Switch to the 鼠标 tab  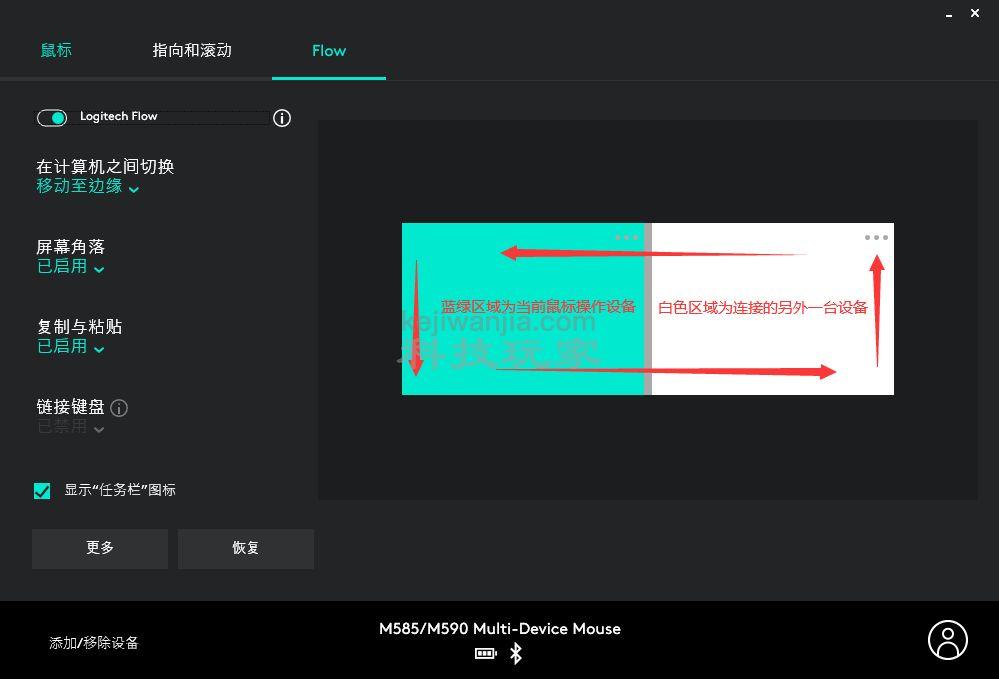pyautogui.click(x=56, y=49)
